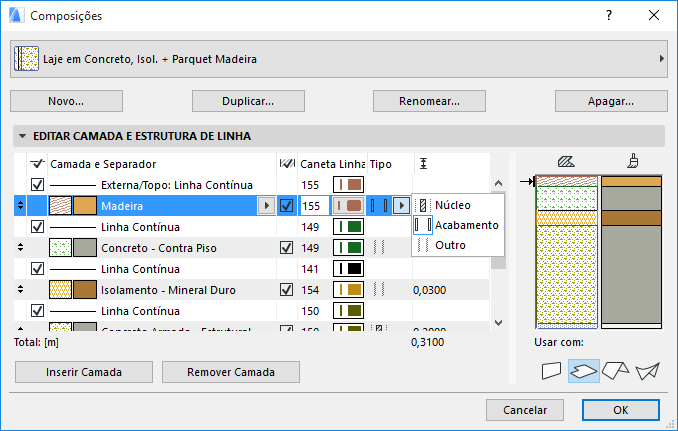Click the cut fill hatch preview icon
Image resolution: width=678 pixels, height=431 pixels.
[566, 161]
